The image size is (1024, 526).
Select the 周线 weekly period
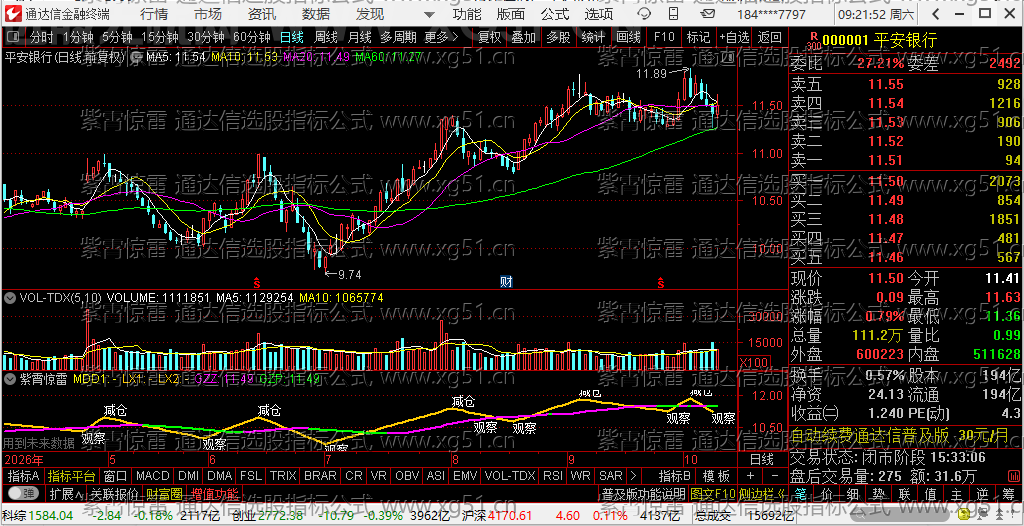(x=325, y=37)
